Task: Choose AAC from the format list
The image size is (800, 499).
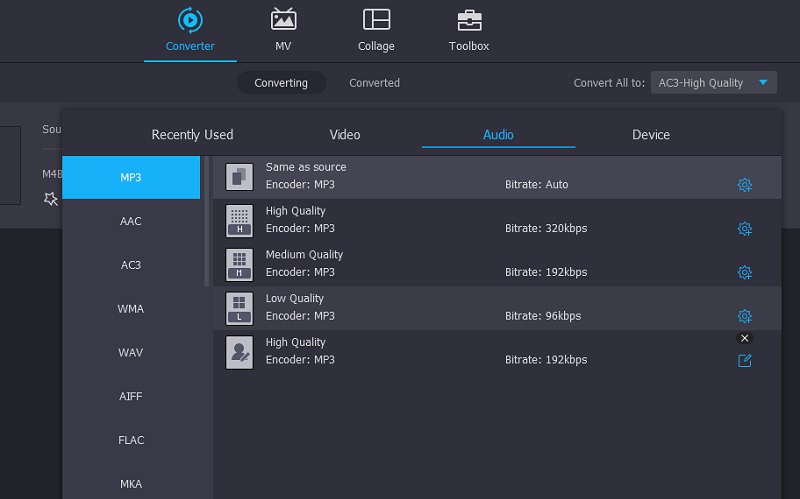Action: tap(131, 221)
